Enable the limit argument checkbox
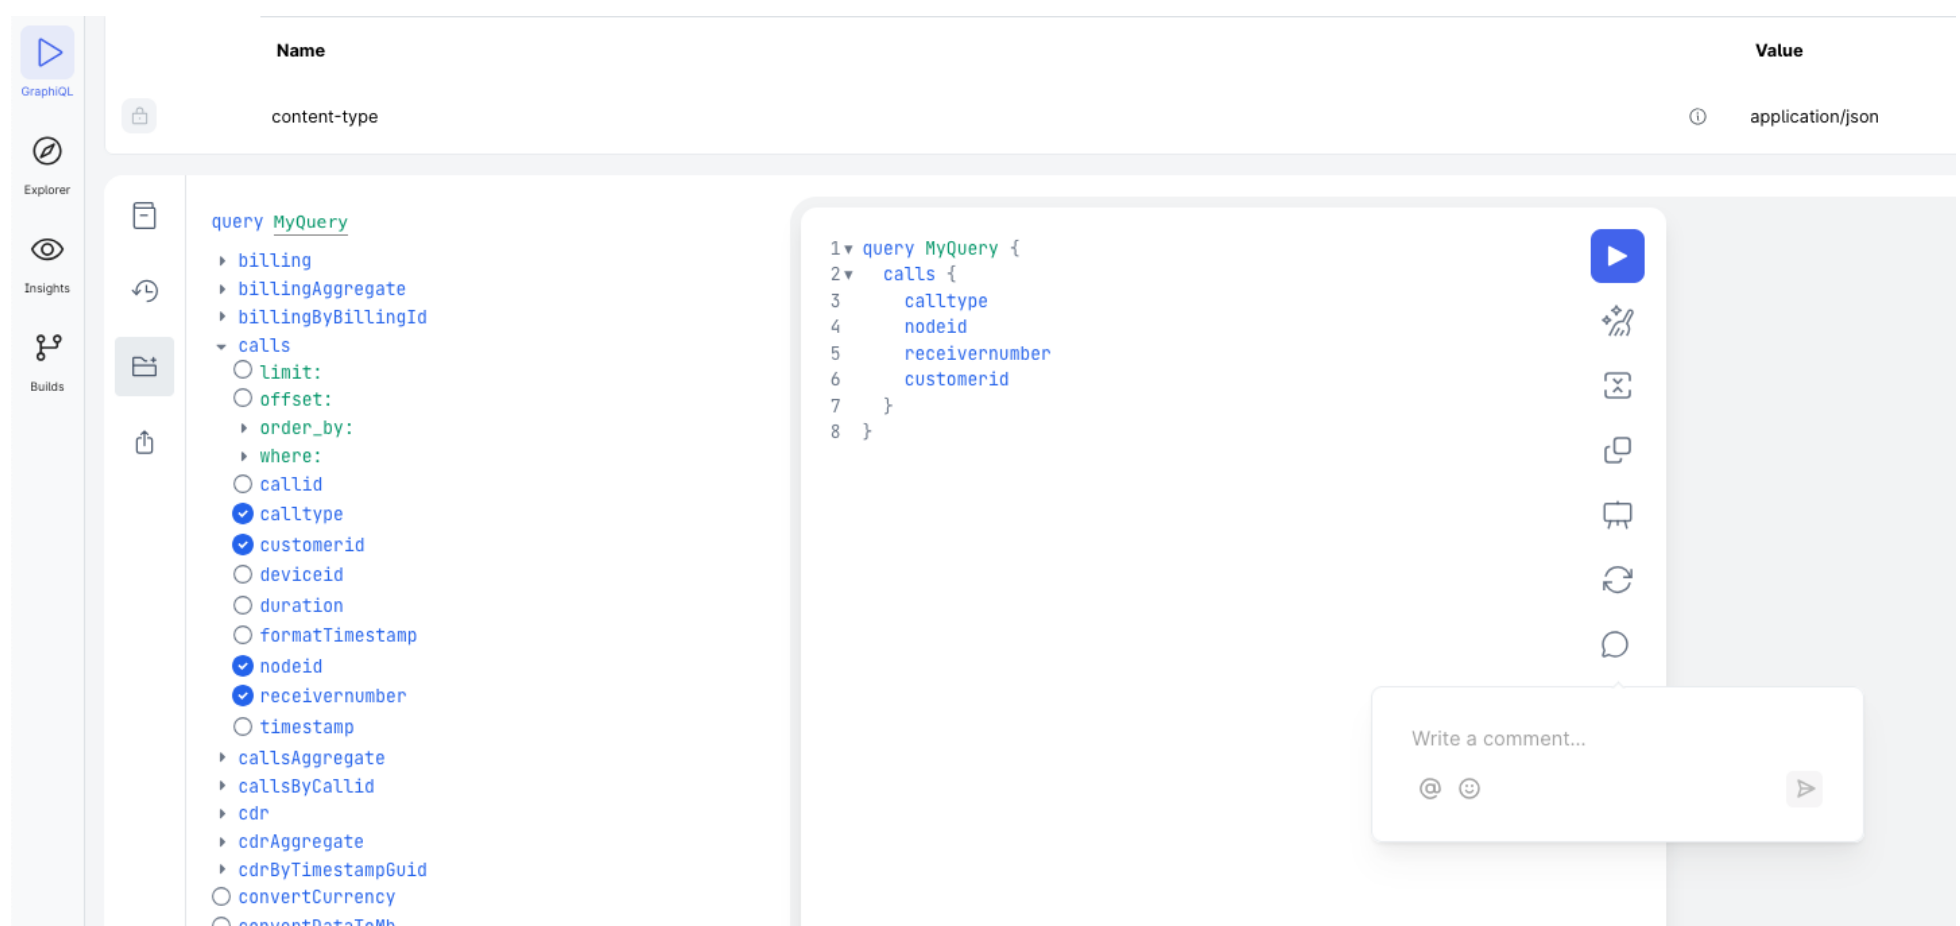1960x926 pixels. click(x=242, y=370)
